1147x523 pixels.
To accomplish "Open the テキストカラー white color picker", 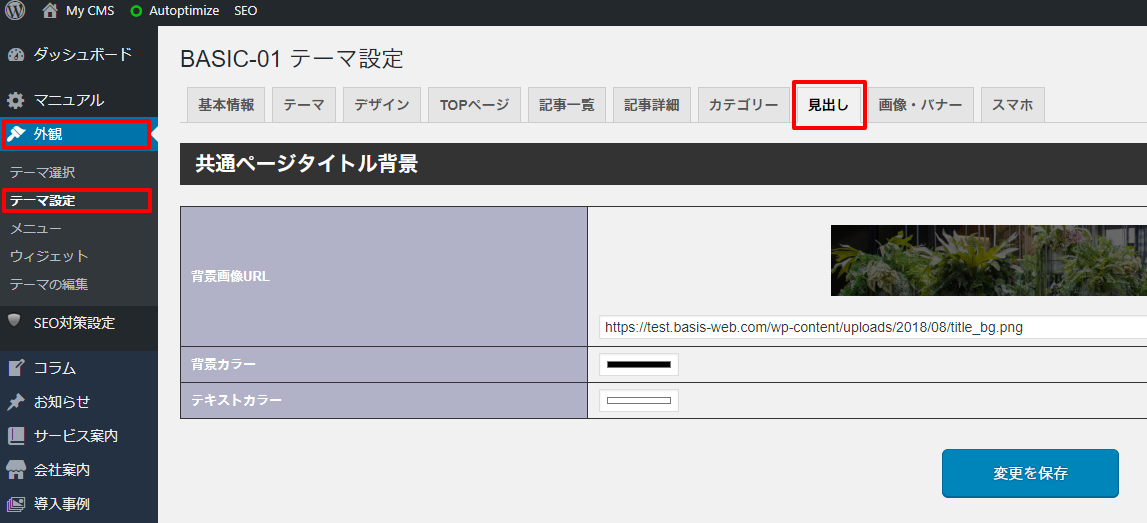I will 639,400.
